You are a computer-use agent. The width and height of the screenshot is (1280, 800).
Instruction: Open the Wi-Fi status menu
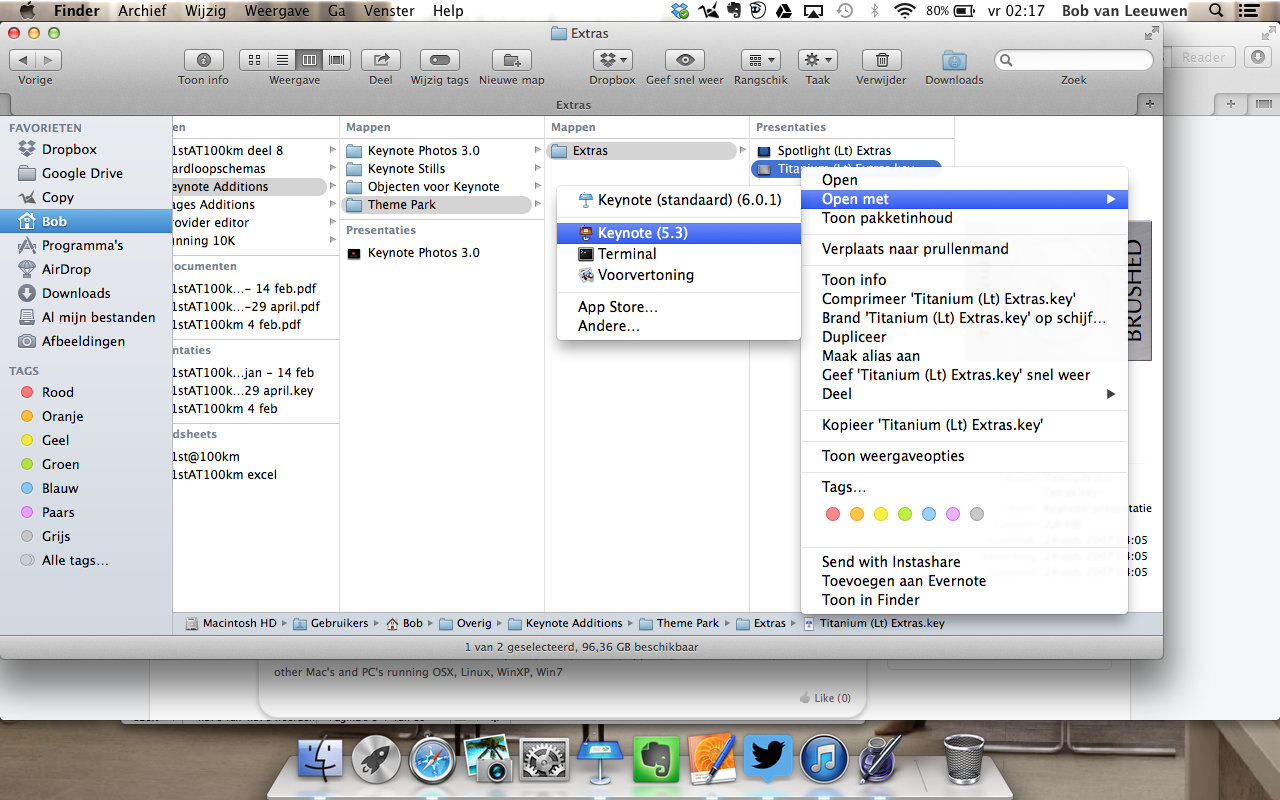pos(905,11)
